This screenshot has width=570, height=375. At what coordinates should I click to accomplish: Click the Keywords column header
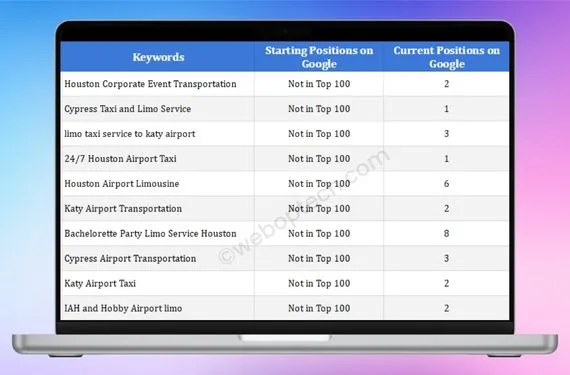pyautogui.click(x=158, y=57)
